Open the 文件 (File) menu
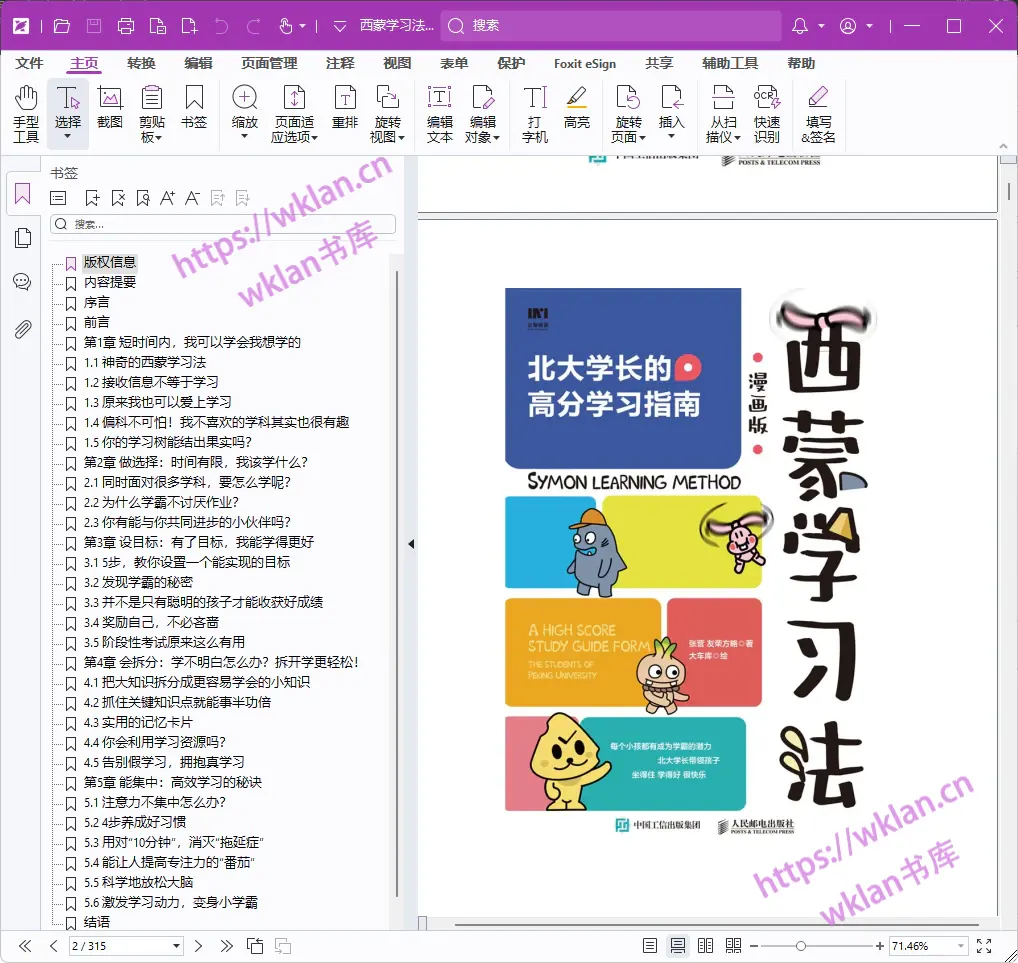 click(x=29, y=62)
